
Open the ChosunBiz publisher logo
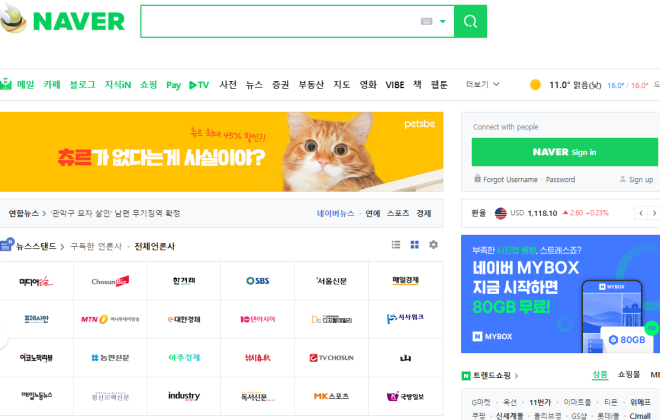click(x=110, y=281)
